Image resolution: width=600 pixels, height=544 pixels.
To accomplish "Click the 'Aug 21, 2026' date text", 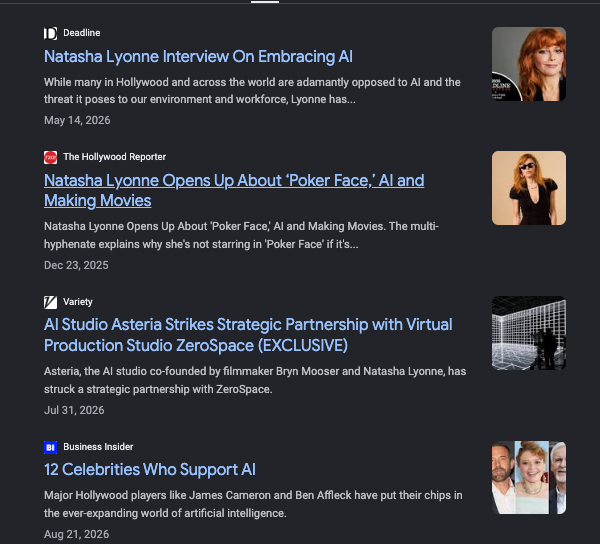I will [76, 534].
